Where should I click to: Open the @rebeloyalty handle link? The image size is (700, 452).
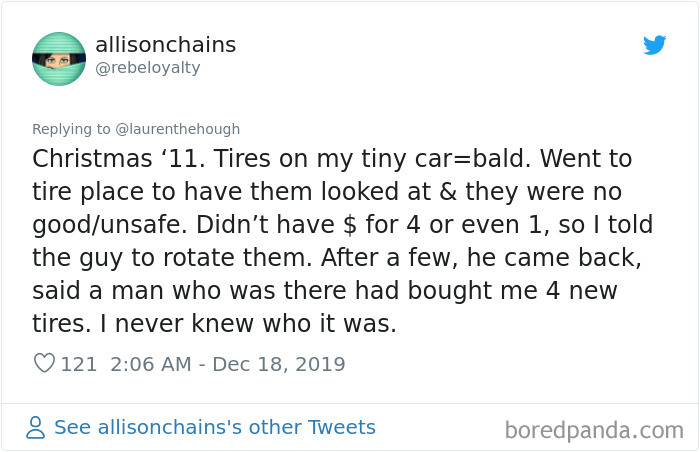tap(147, 67)
